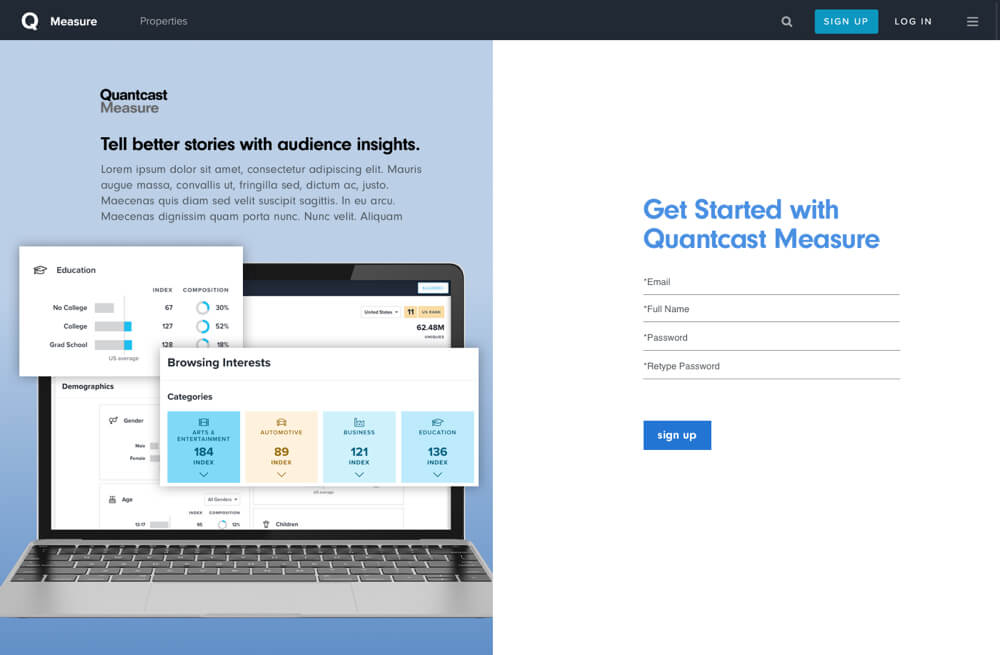Click the No College index bar
This screenshot has height=655, width=1000.
[x=104, y=308]
